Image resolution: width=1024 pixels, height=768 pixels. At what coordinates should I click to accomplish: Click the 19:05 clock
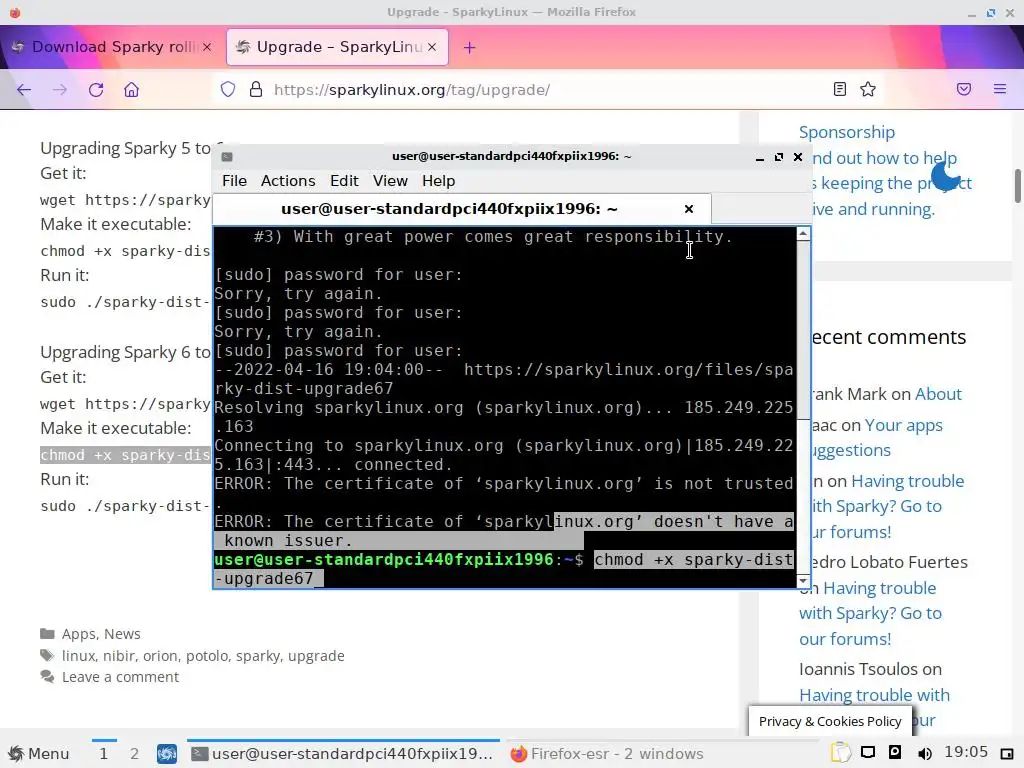coord(966,752)
